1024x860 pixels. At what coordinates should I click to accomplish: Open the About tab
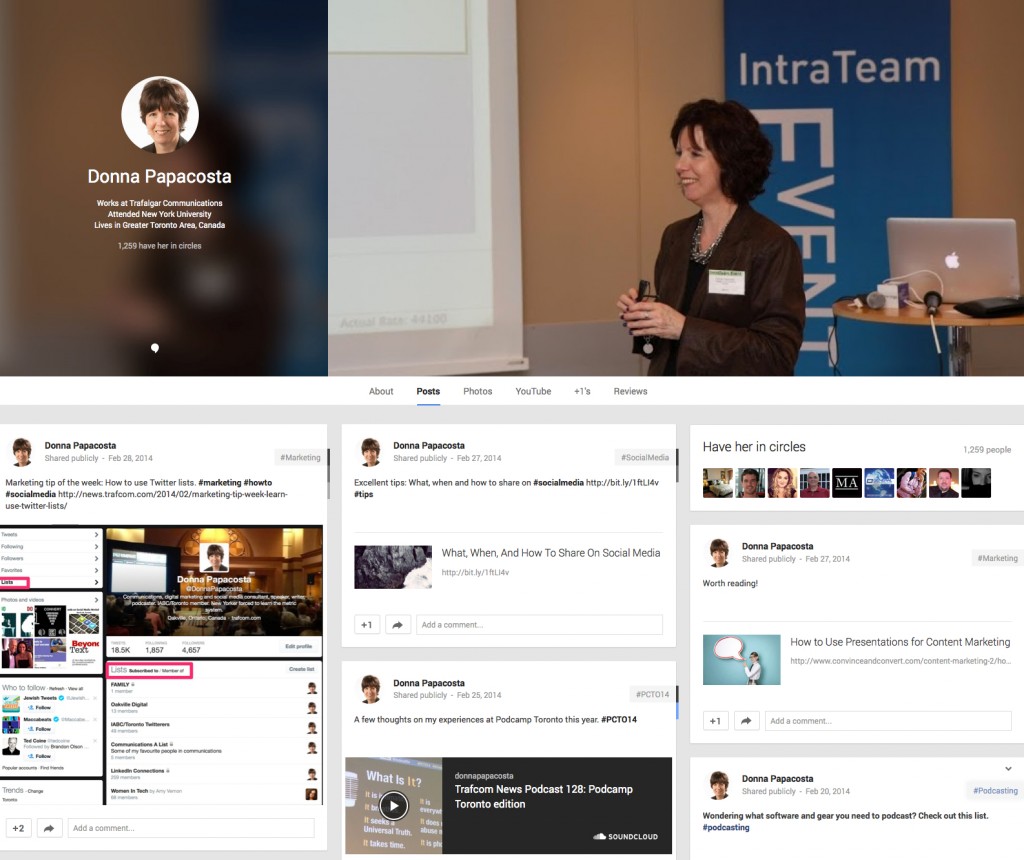(381, 391)
